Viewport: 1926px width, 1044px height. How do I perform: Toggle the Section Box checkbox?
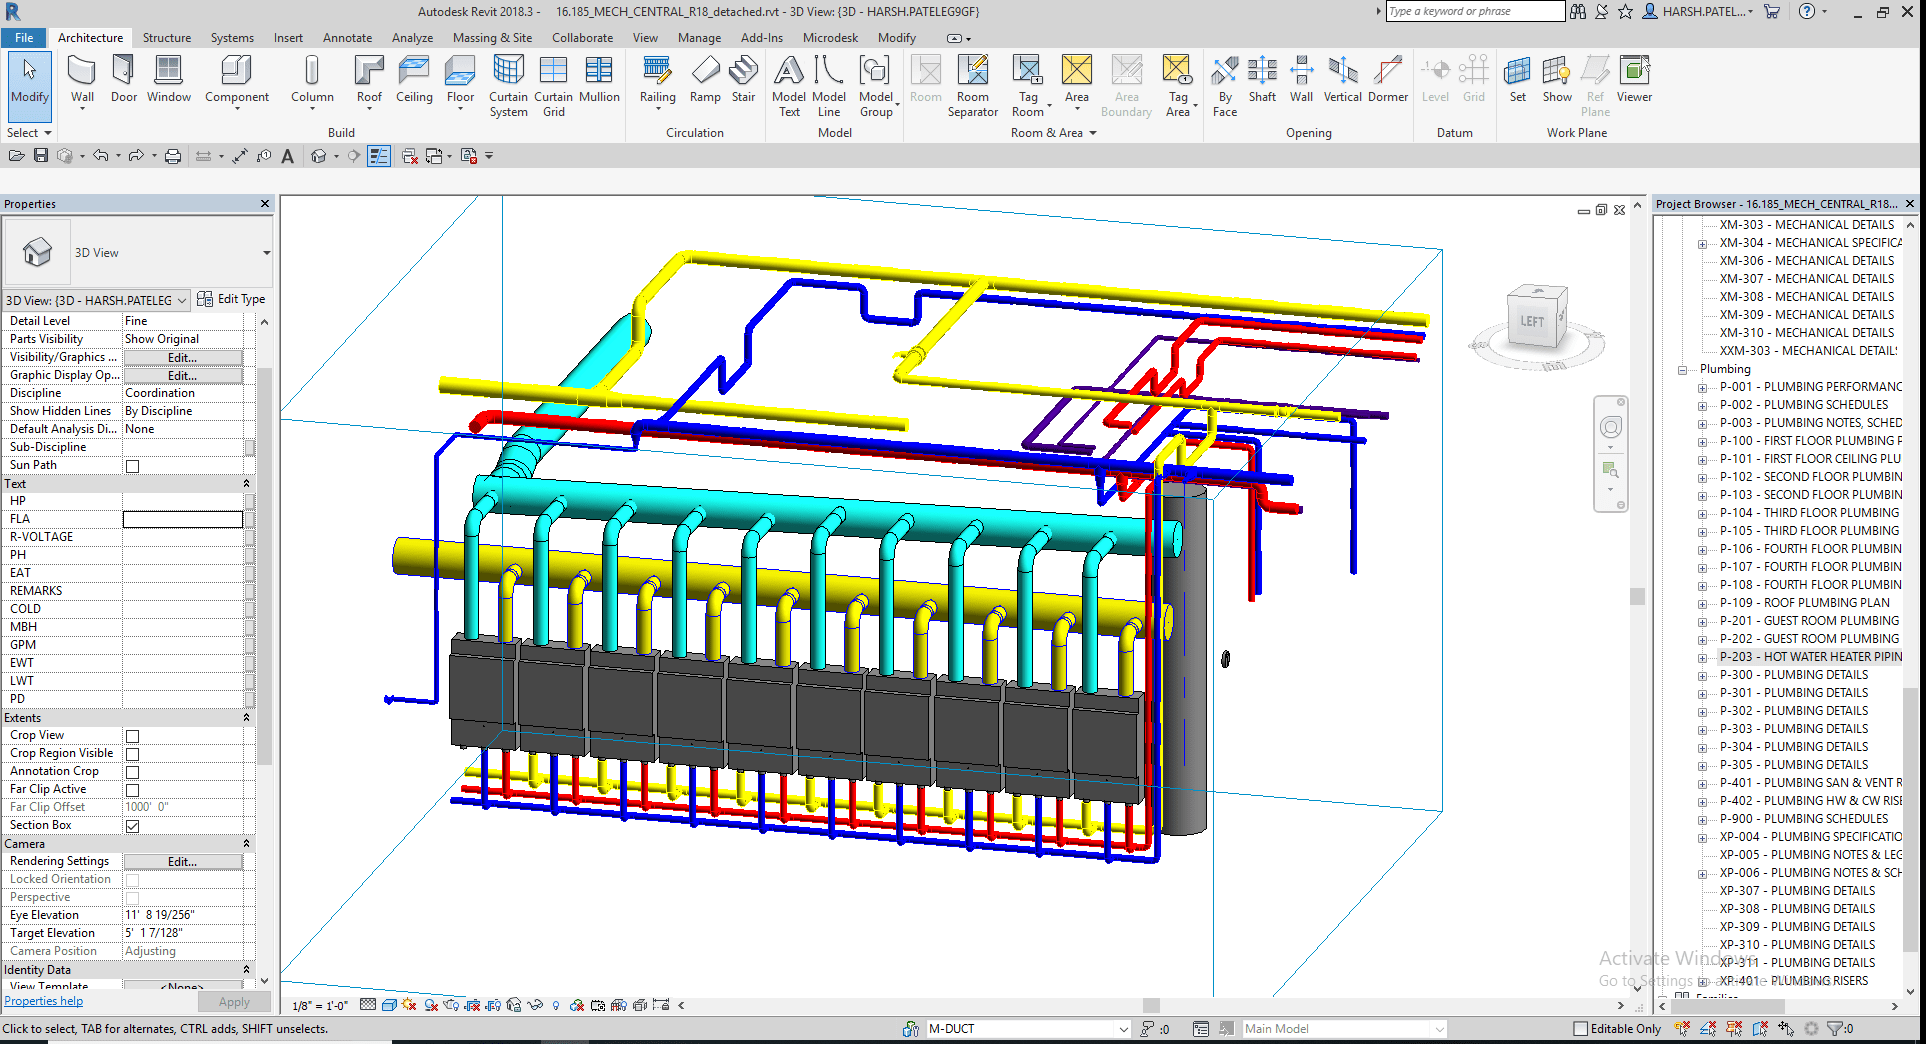(x=132, y=825)
